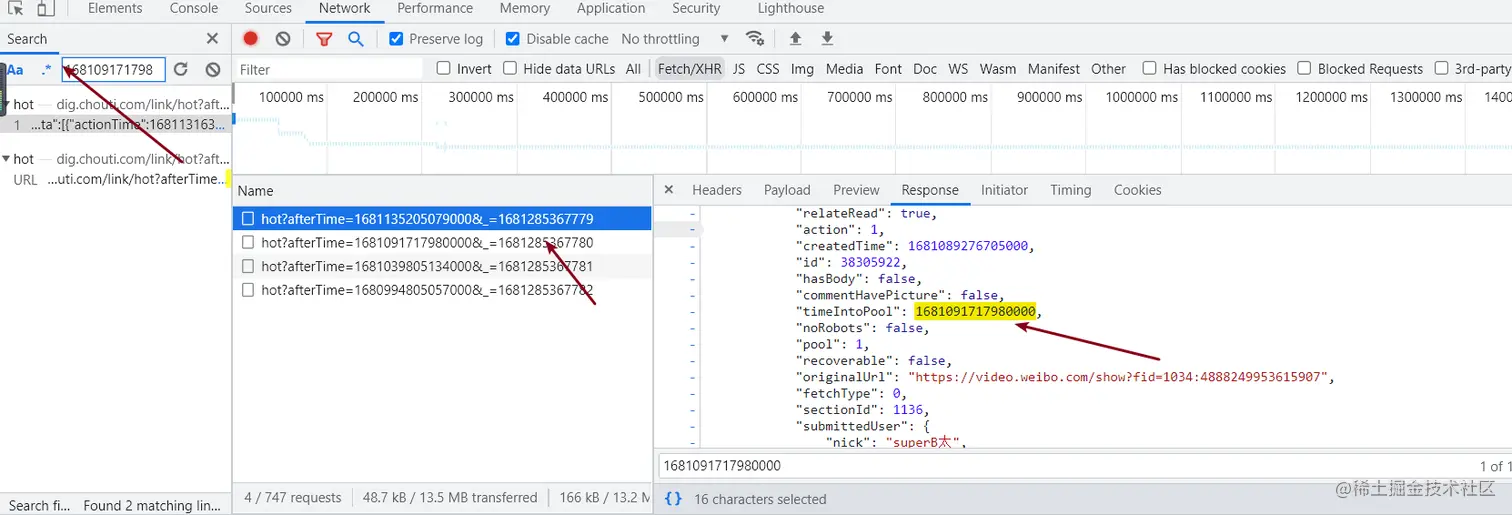Show the Timing tab

tap(1071, 190)
